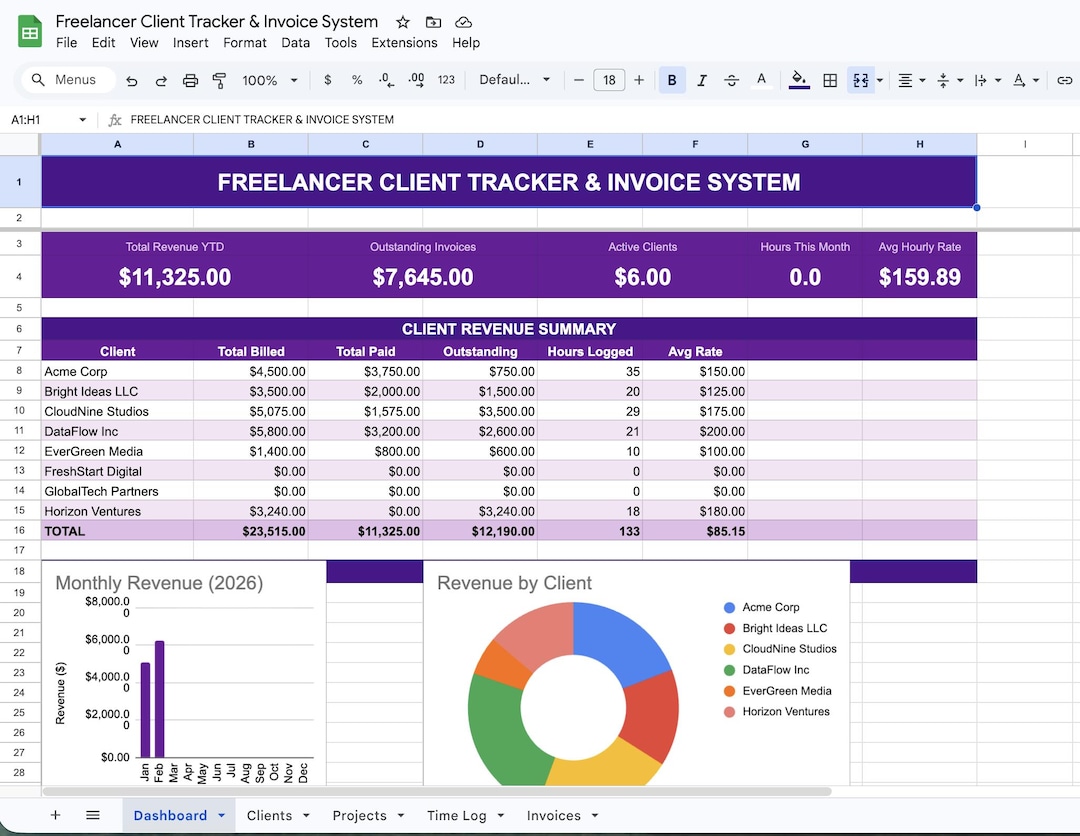Click the undo icon
Image resolution: width=1080 pixels, height=836 pixels.
132,81
